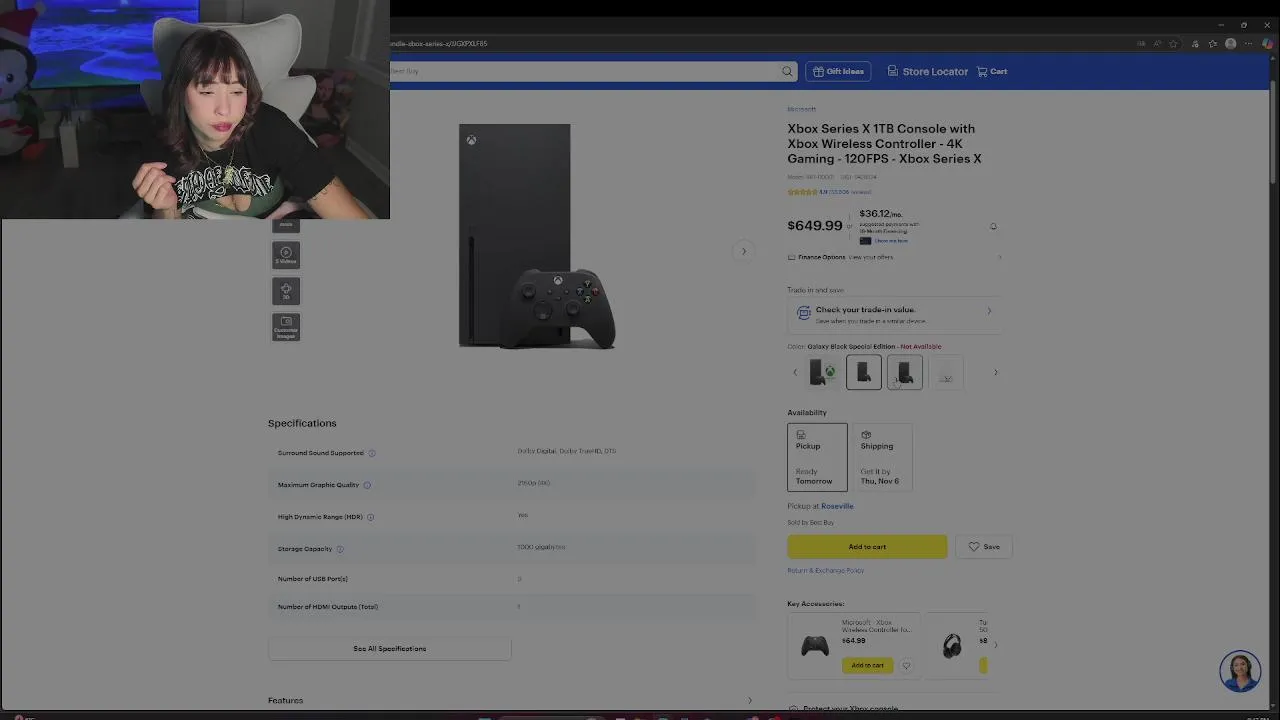The height and width of the screenshot is (720, 1280).
Task: Open the star rating reviews link
Action: (x=829, y=192)
